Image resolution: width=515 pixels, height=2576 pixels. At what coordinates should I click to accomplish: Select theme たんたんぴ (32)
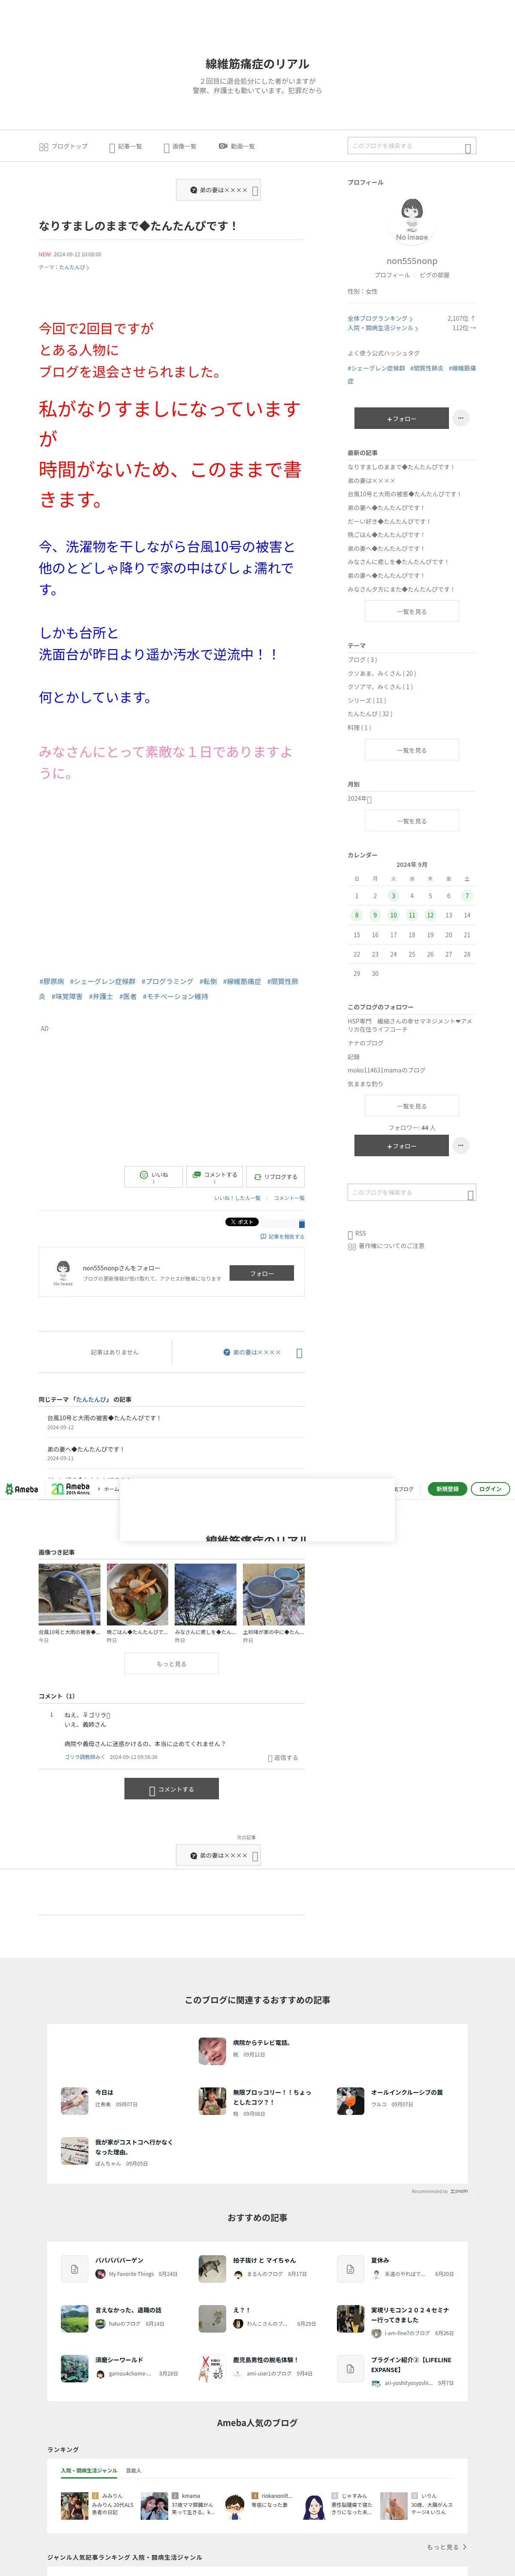click(370, 713)
